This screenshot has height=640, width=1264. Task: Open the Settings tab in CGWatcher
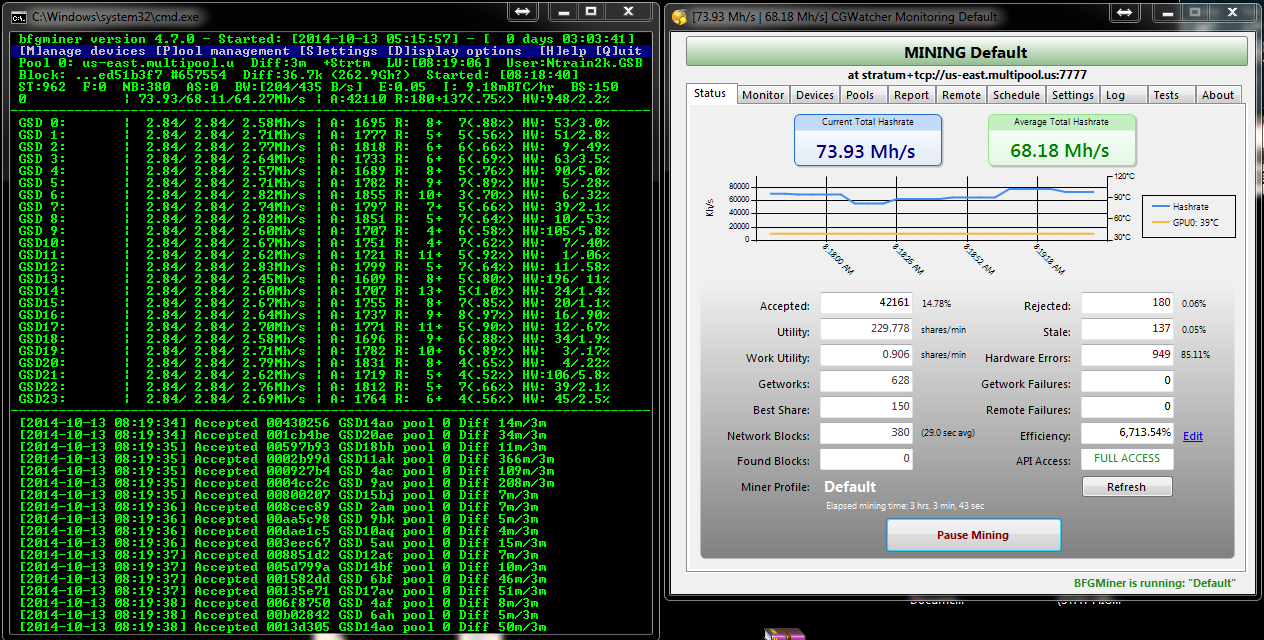(1072, 95)
